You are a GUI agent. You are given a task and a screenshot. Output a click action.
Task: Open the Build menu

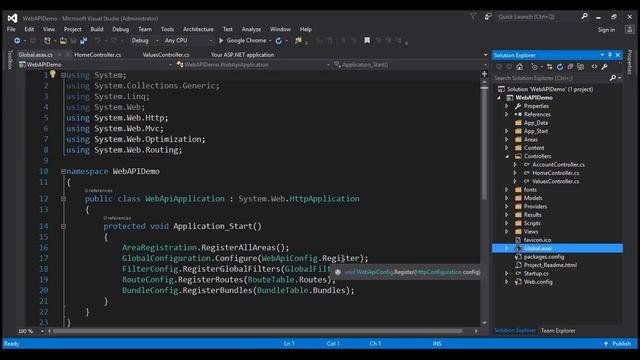pyautogui.click(x=97, y=29)
